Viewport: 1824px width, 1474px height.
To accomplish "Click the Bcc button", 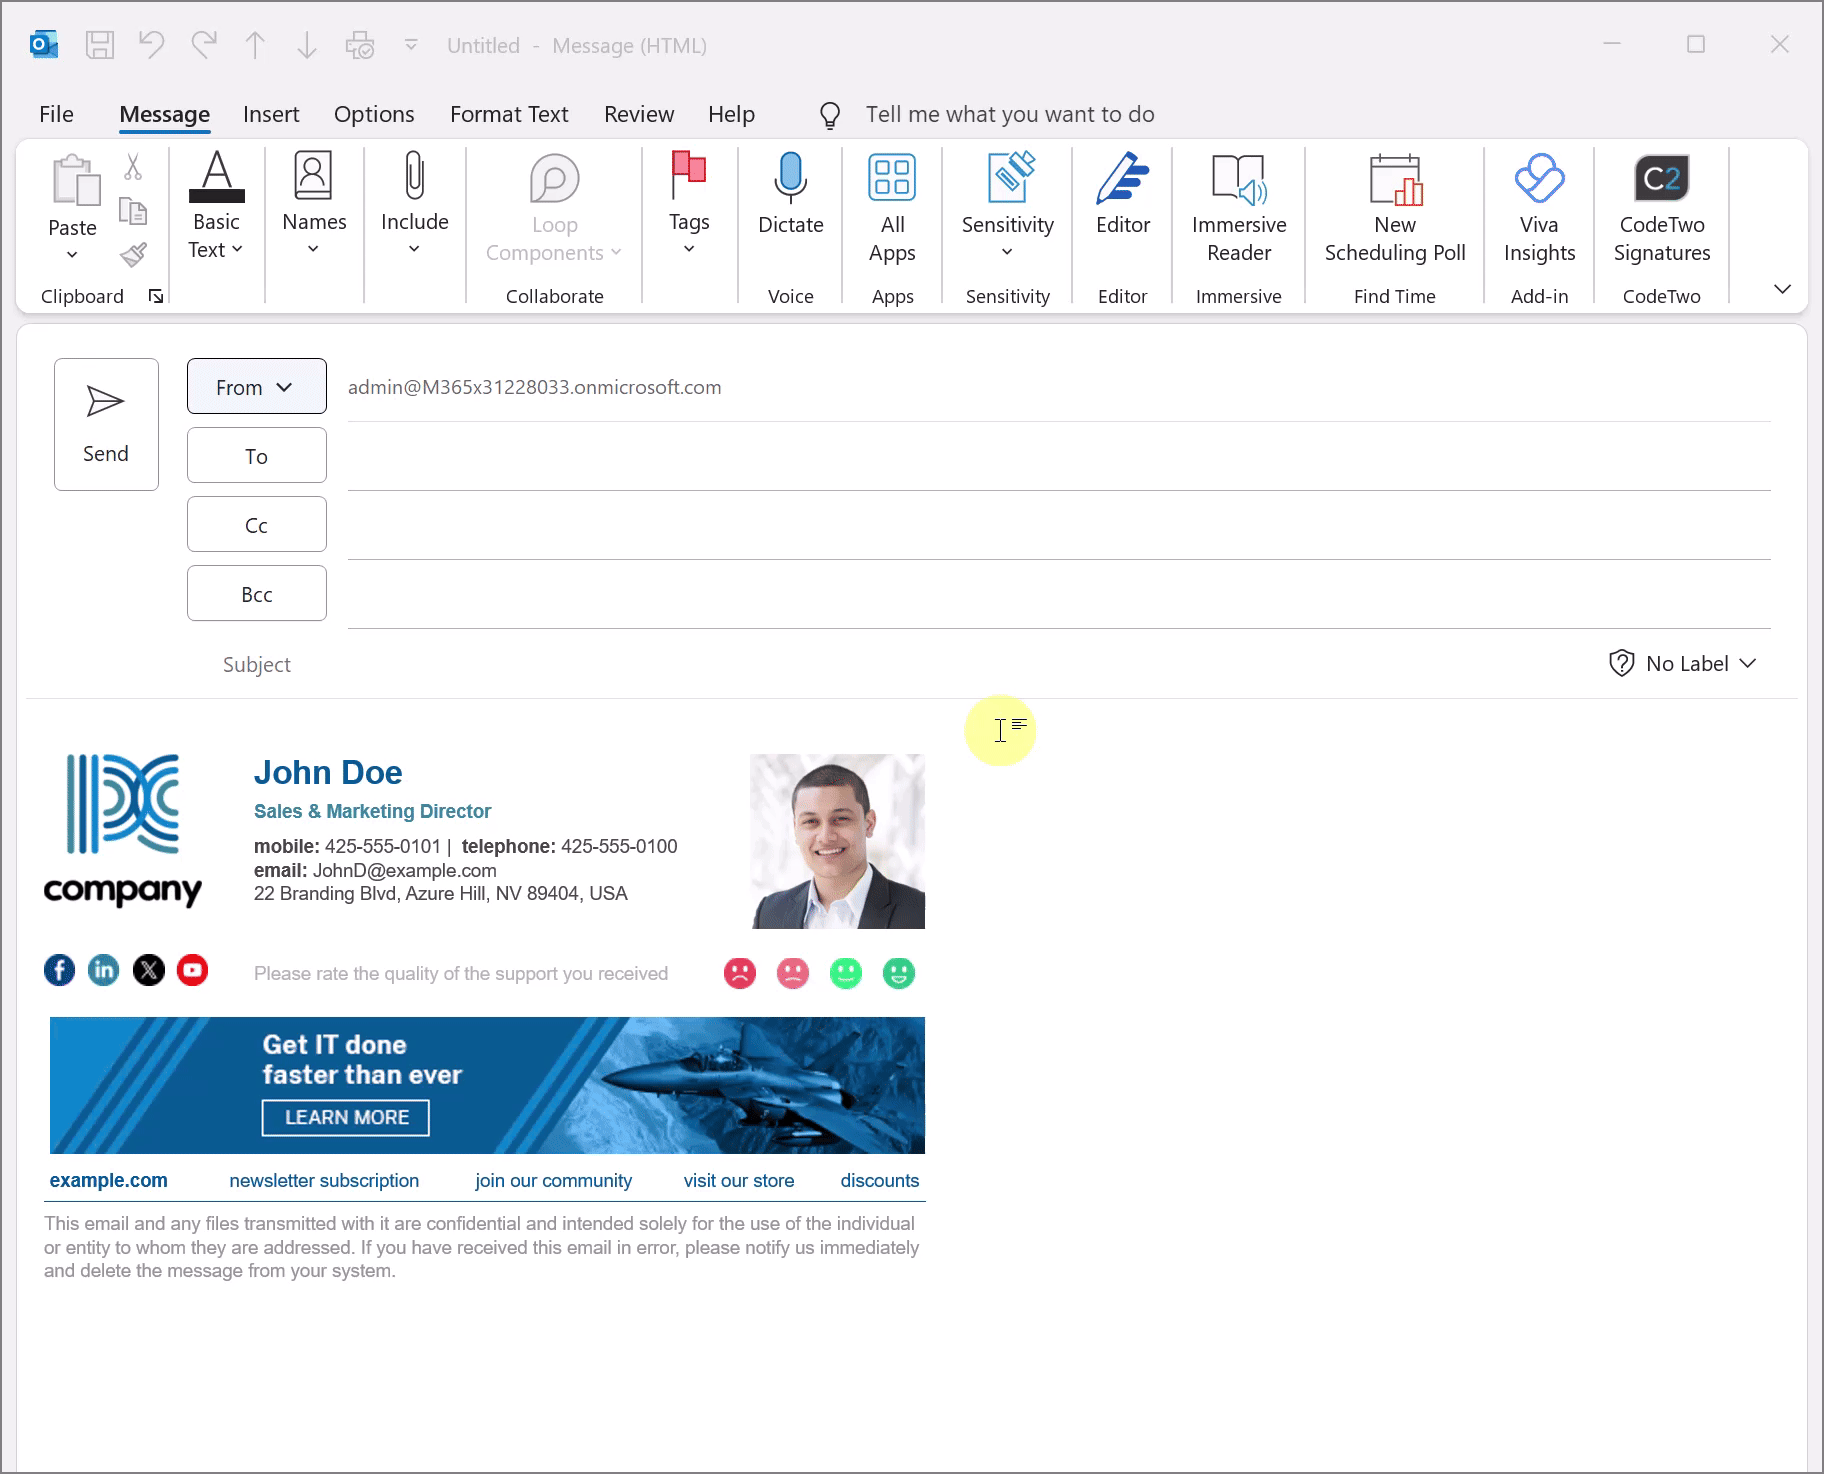I will click(x=256, y=593).
